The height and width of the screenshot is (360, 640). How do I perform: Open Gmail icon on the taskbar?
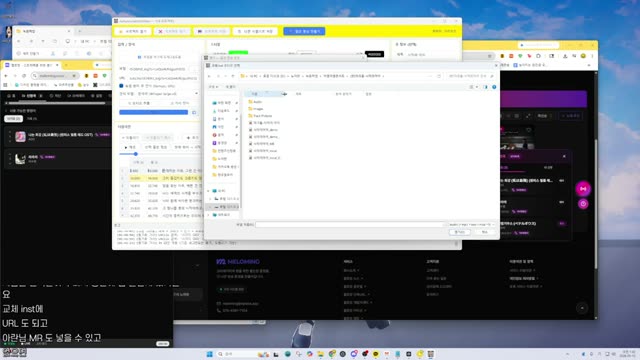pyautogui.click(x=387, y=354)
